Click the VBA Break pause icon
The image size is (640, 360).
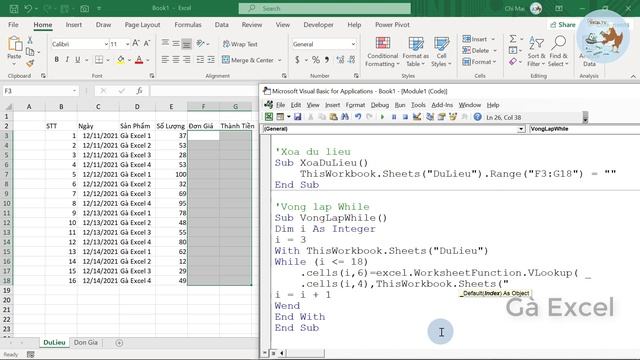click(394, 117)
